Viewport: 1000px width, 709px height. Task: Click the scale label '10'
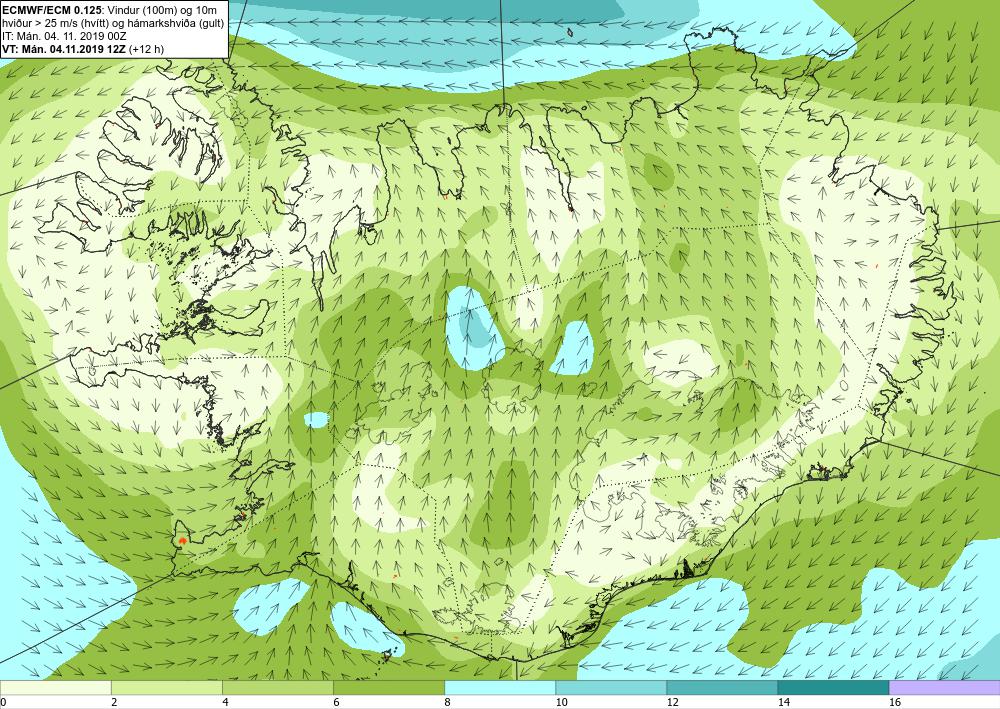(x=561, y=703)
